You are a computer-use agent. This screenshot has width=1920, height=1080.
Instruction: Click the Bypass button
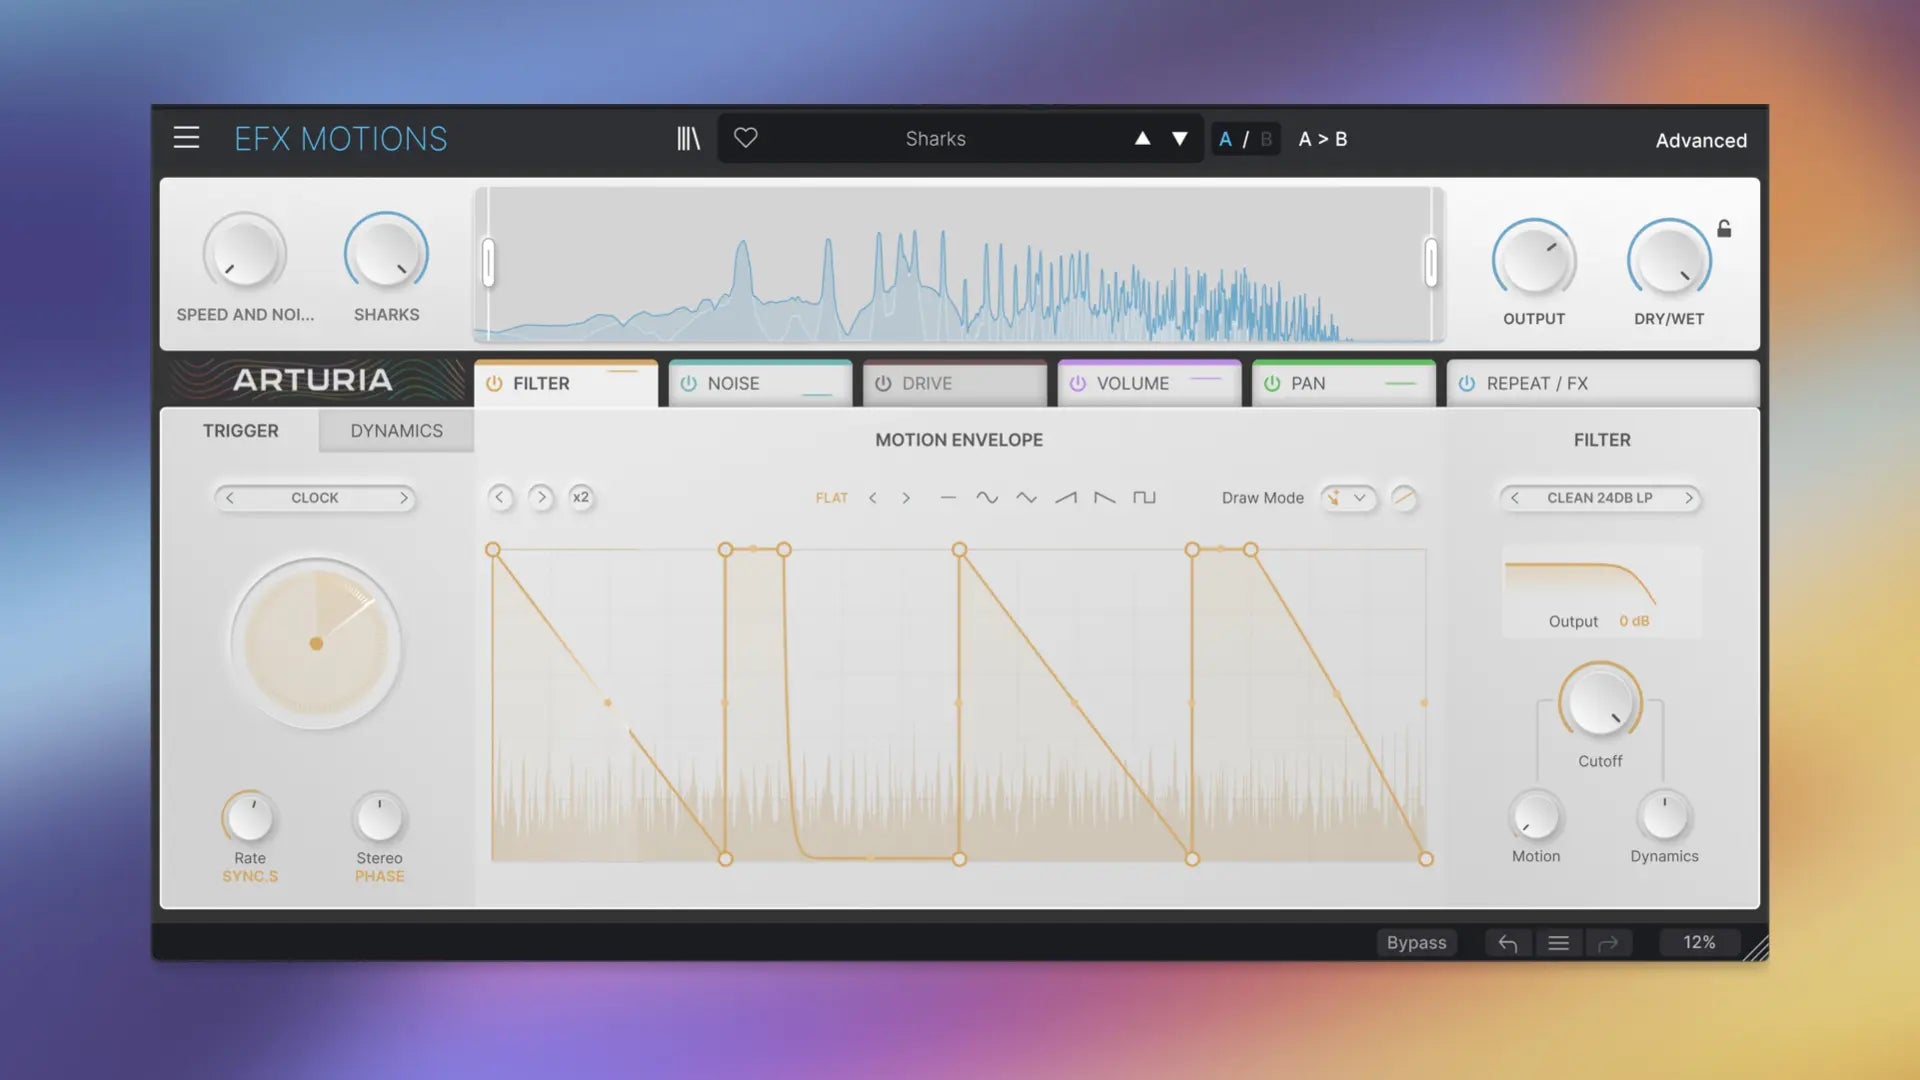[x=1416, y=943]
